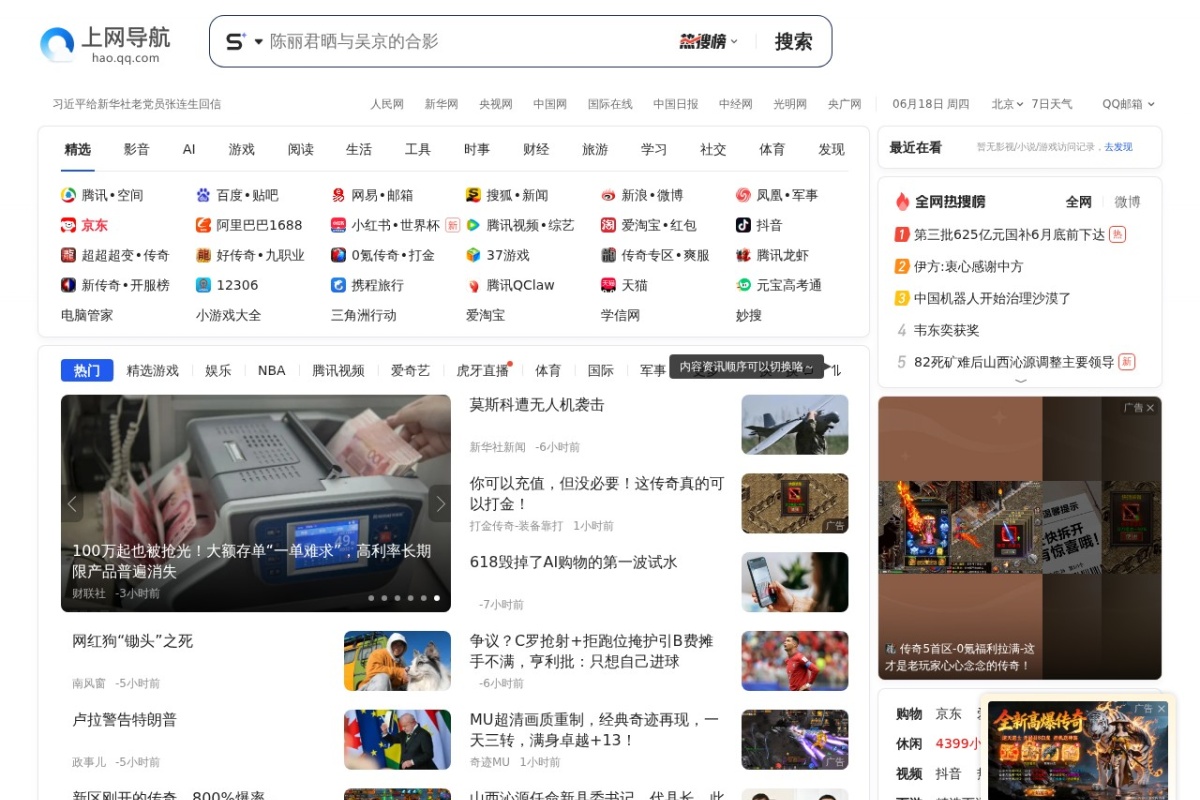Viewport: 1200px width, 800px height.
Task: Select the 娱乐 news tab
Action: (218, 370)
